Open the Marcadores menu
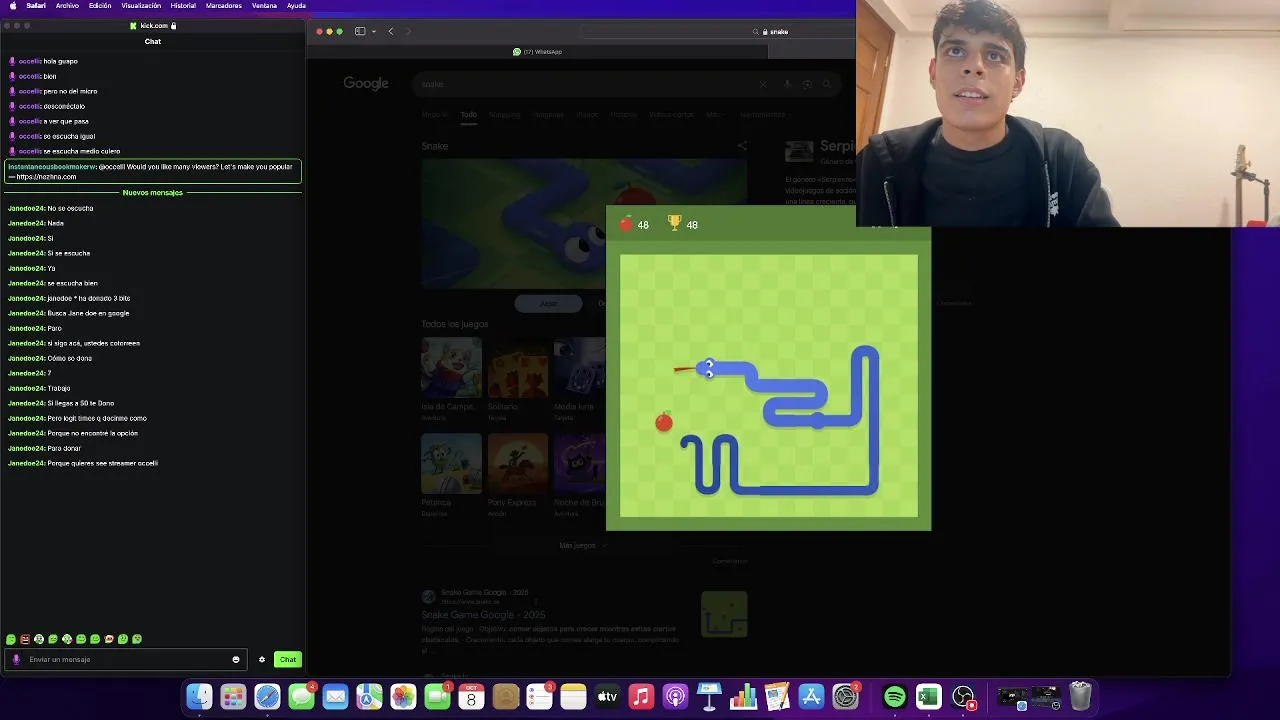 223,5
